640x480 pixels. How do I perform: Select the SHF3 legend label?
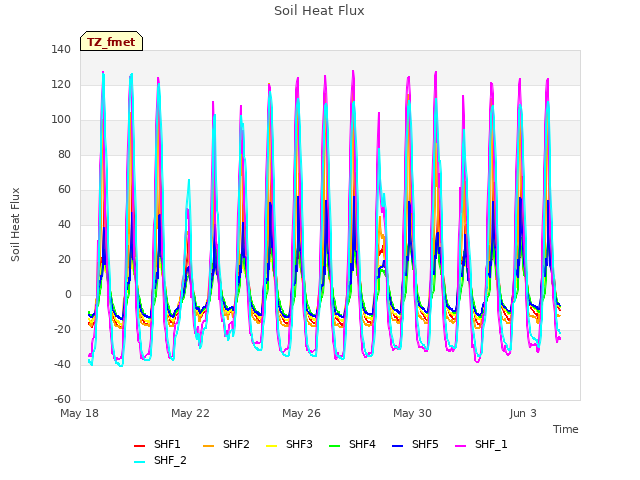pyautogui.click(x=299, y=444)
